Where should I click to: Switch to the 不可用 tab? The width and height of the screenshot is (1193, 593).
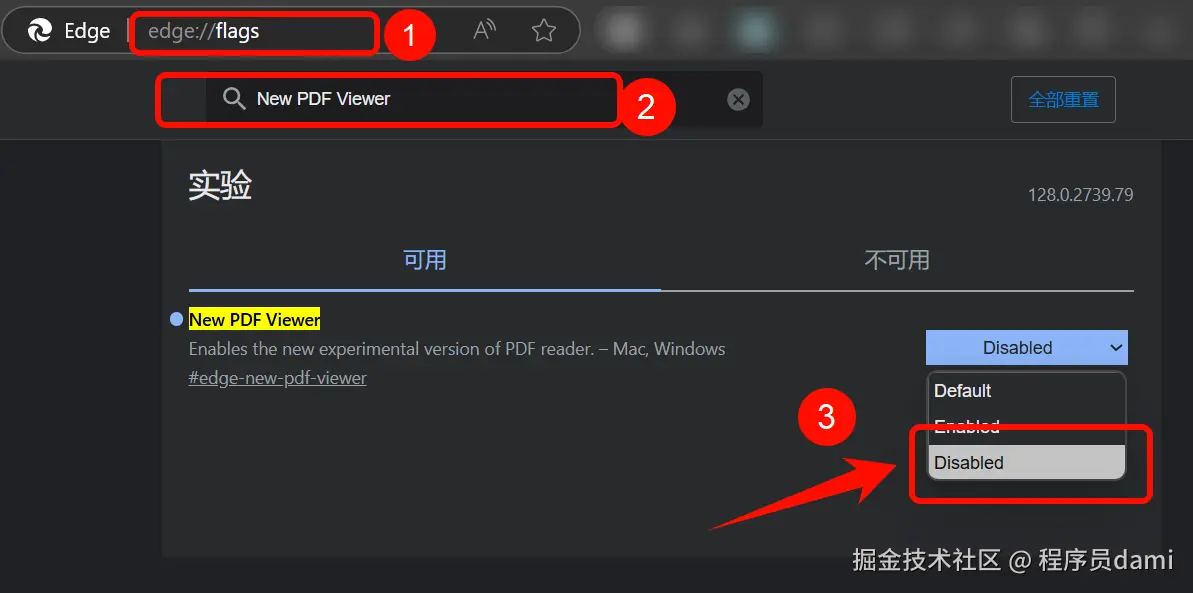[897, 260]
